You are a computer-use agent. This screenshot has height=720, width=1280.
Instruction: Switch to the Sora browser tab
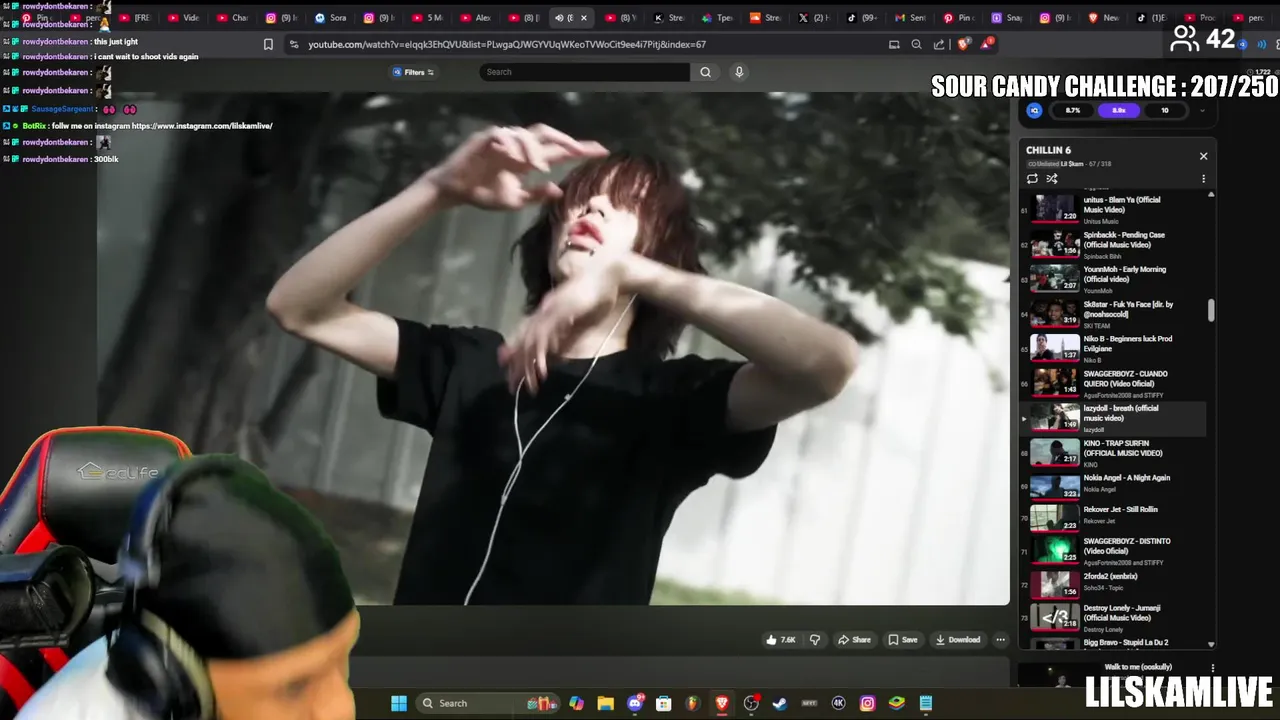(x=331, y=18)
